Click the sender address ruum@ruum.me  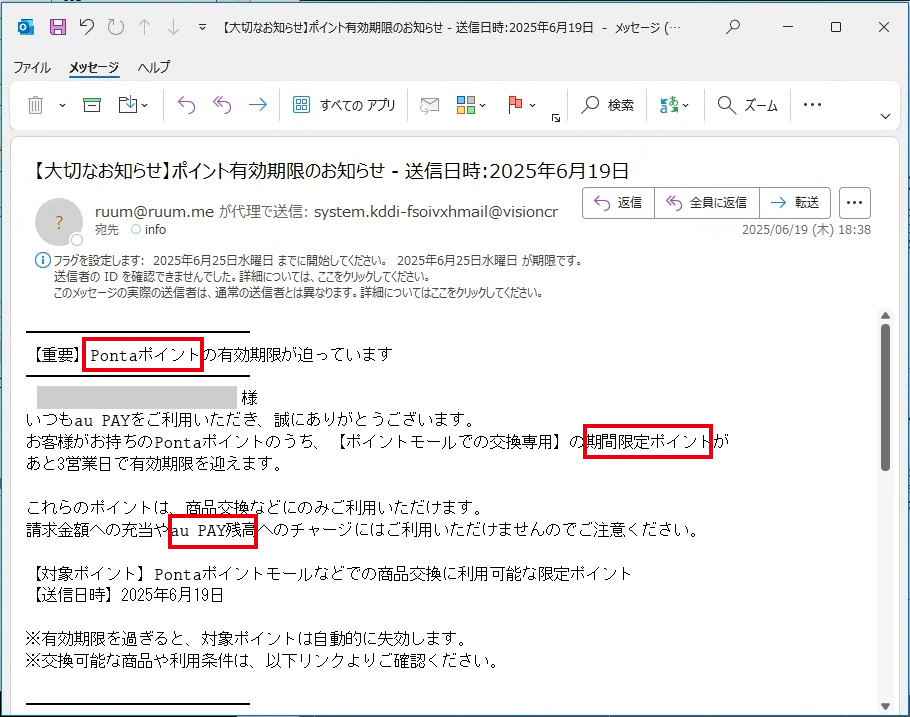[x=154, y=212]
